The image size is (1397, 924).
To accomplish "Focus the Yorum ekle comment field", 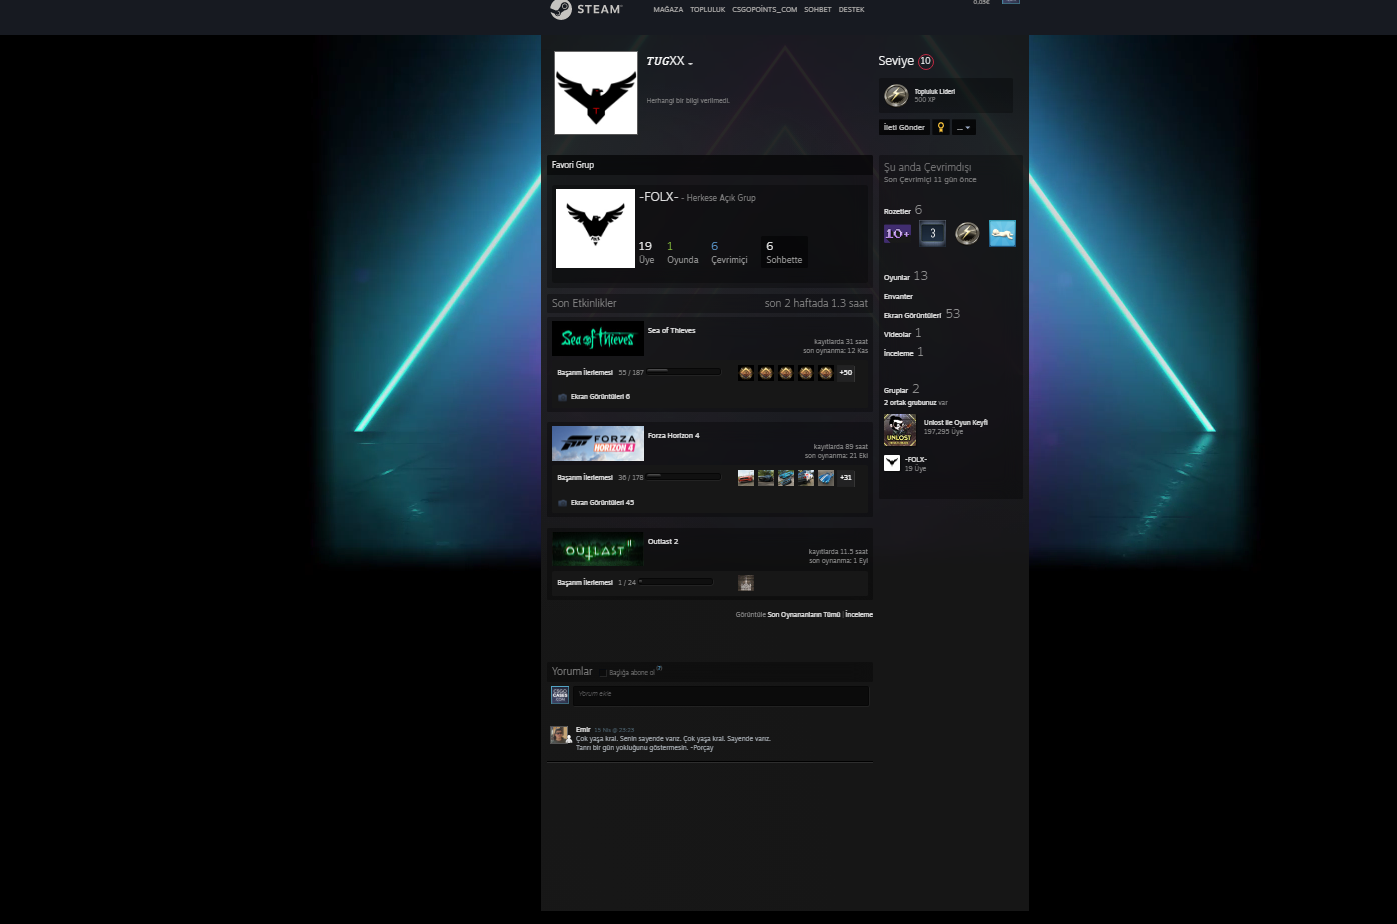I will (721, 695).
